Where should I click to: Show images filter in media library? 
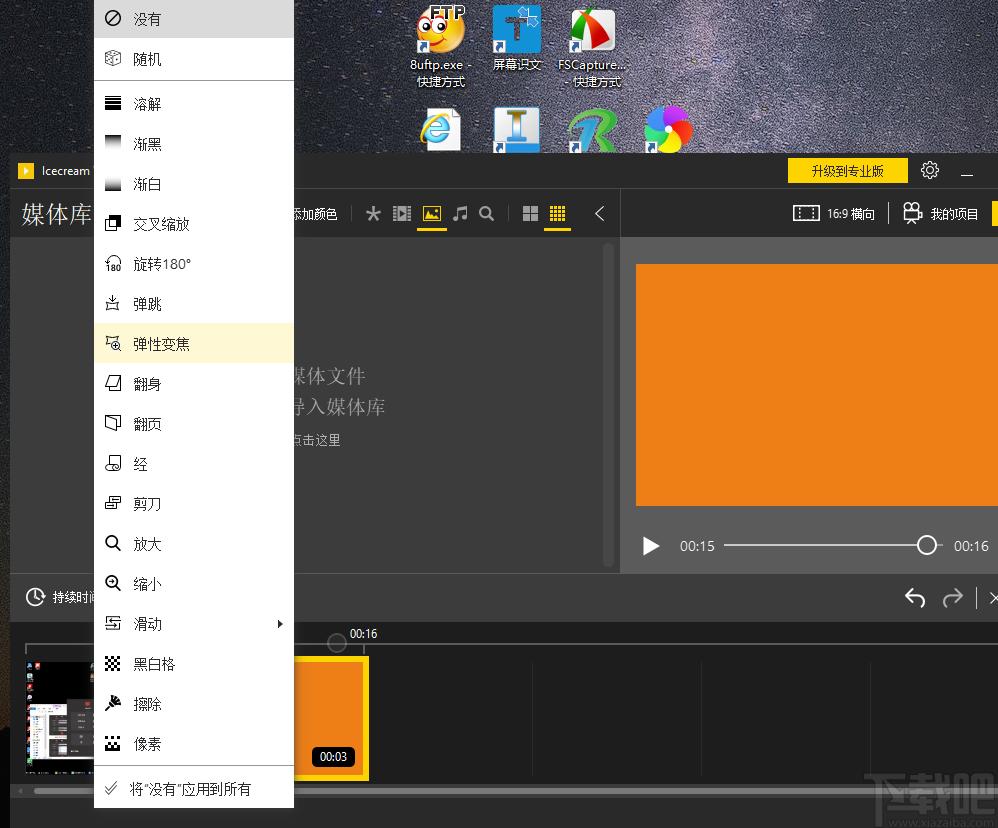[x=432, y=214]
